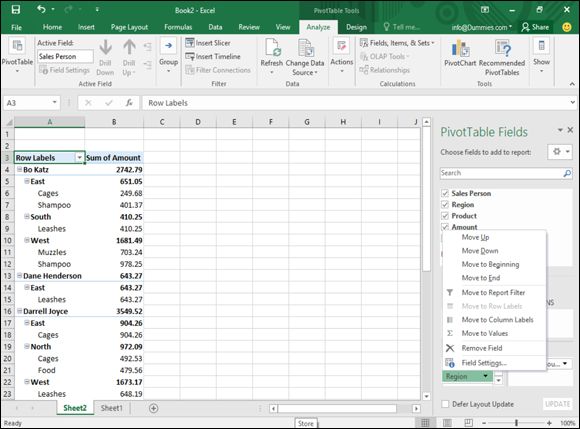The width and height of the screenshot is (580, 429).
Task: Uncheck the Sales Person field
Action: coord(445,193)
